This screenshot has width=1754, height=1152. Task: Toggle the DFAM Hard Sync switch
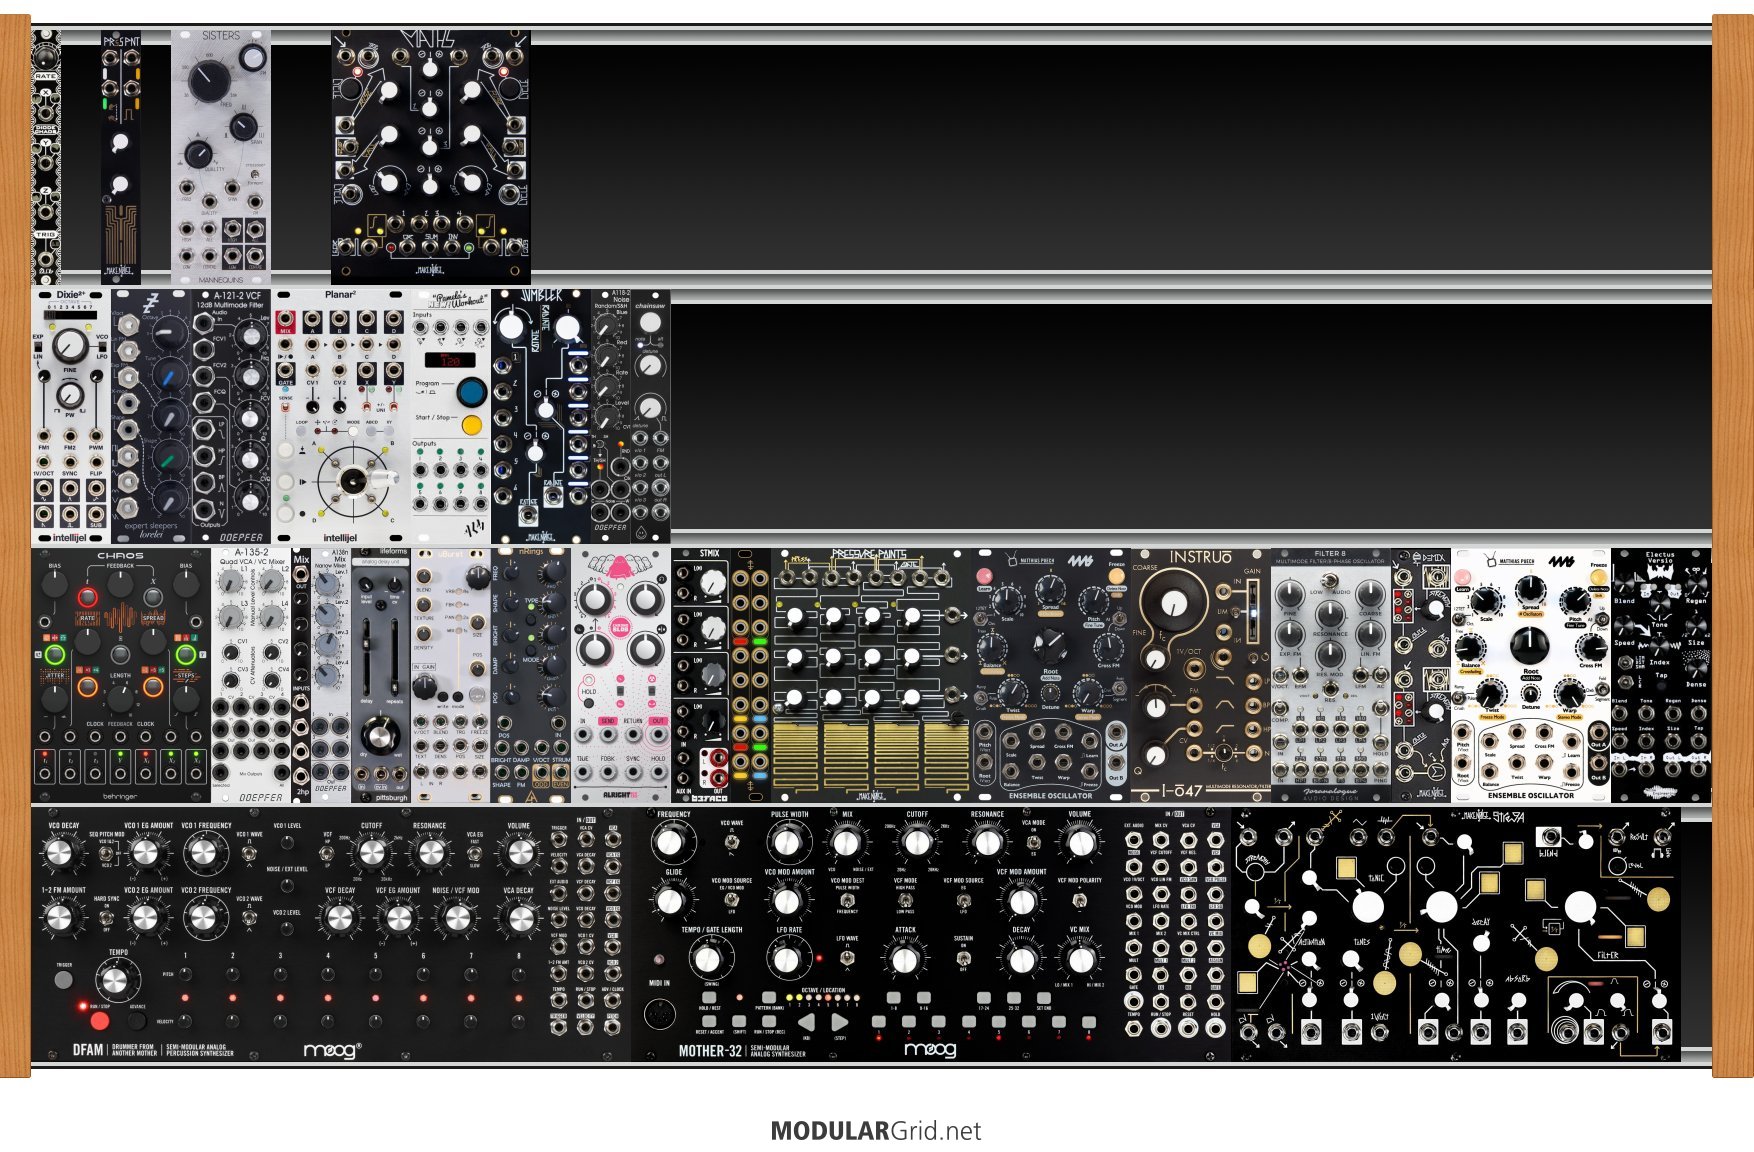[x=107, y=917]
